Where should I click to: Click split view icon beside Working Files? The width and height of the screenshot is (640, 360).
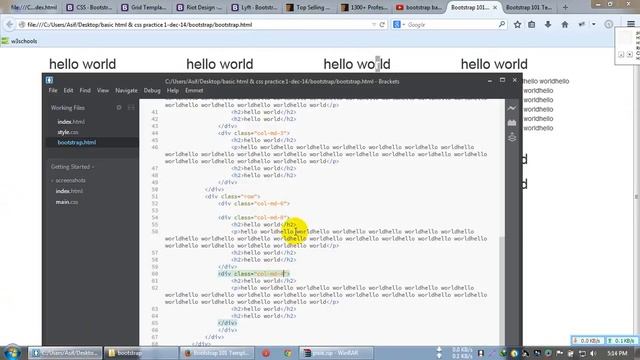(131, 108)
